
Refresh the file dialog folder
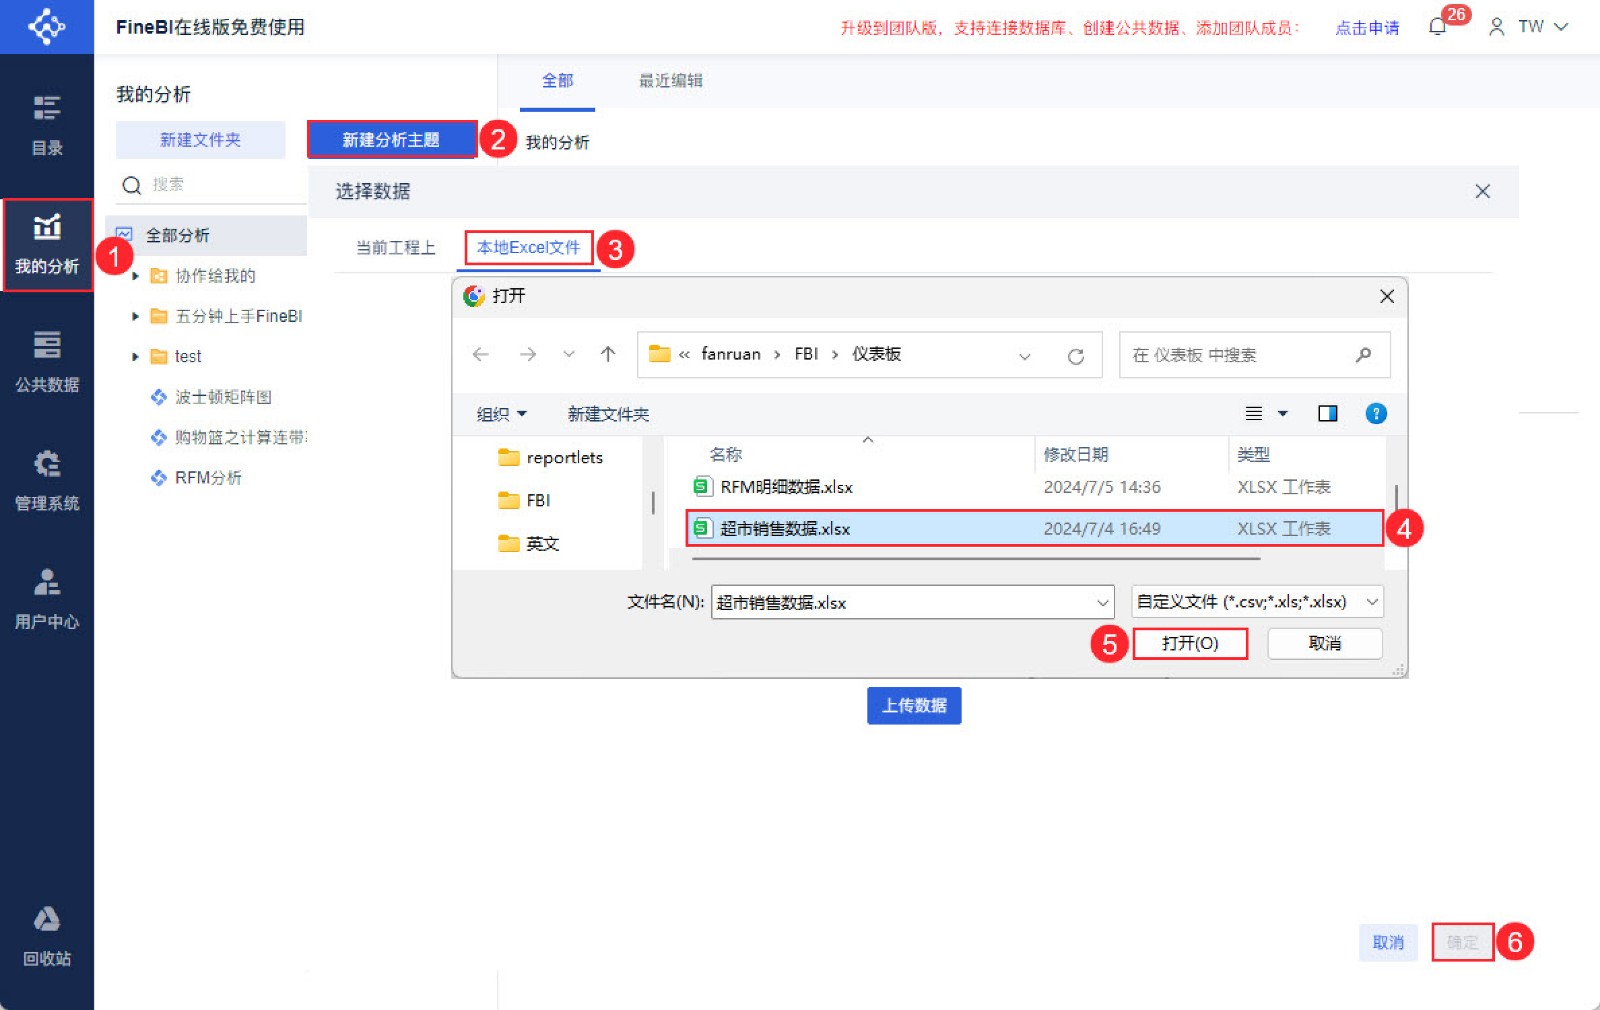pos(1076,356)
